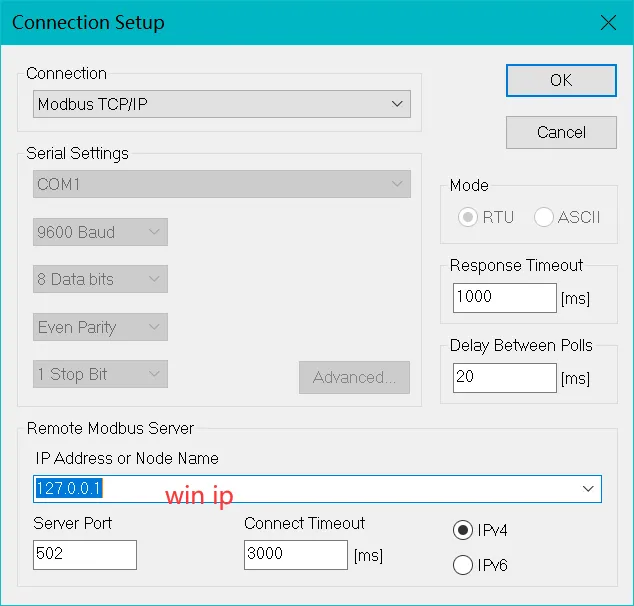Open the Even Parity dropdown
Screen dimensions: 634x606
point(100,327)
